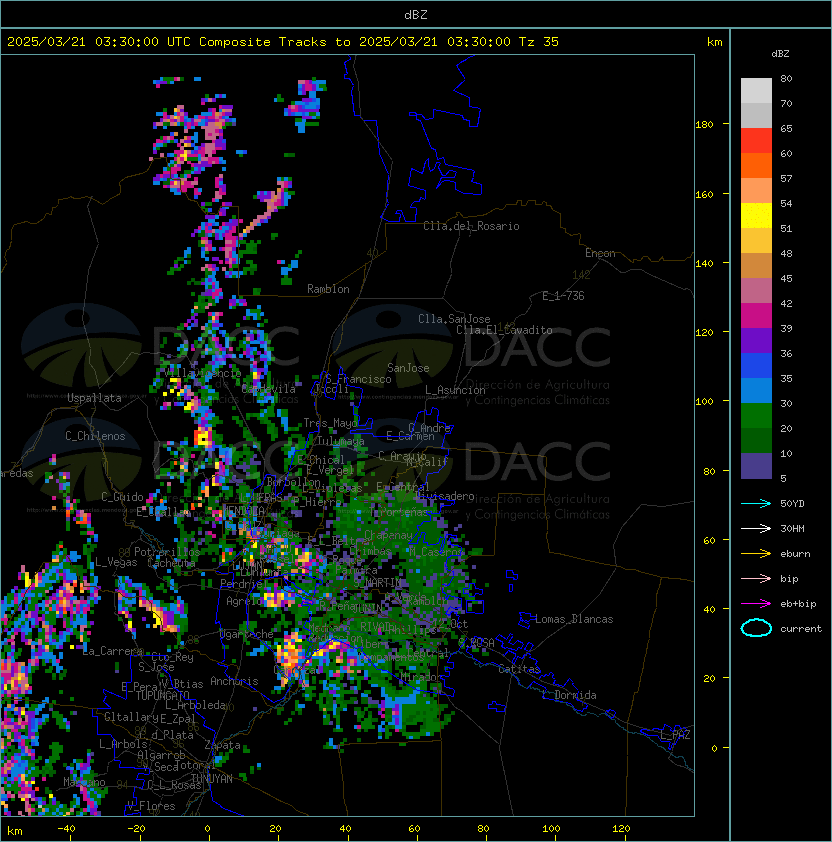Click the 'Zapata' map label
Image resolution: width=832 pixels, height=842 pixels.
click(x=222, y=745)
